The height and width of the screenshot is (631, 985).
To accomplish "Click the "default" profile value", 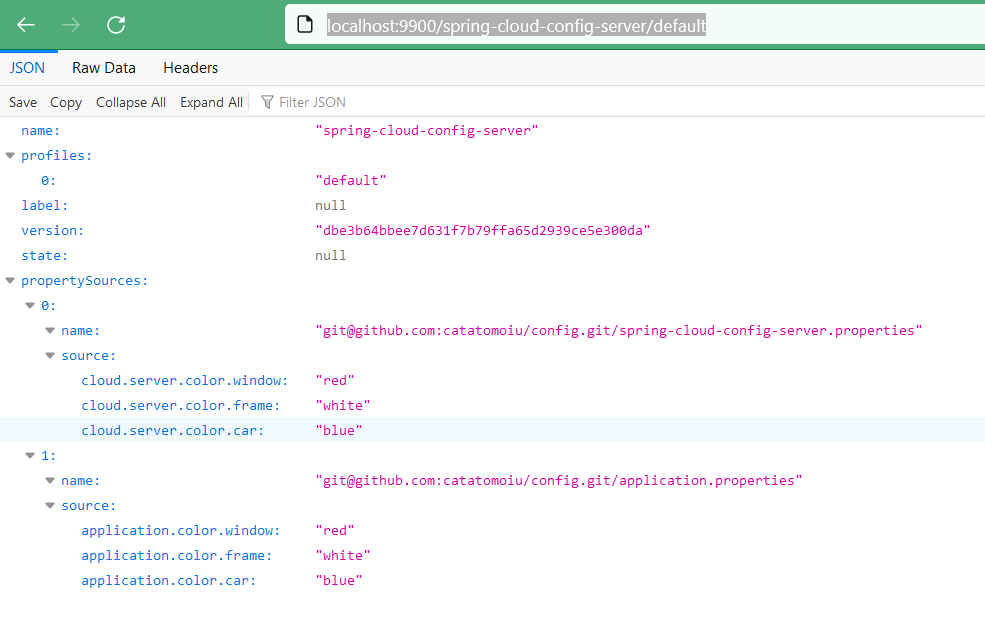I will coord(351,180).
